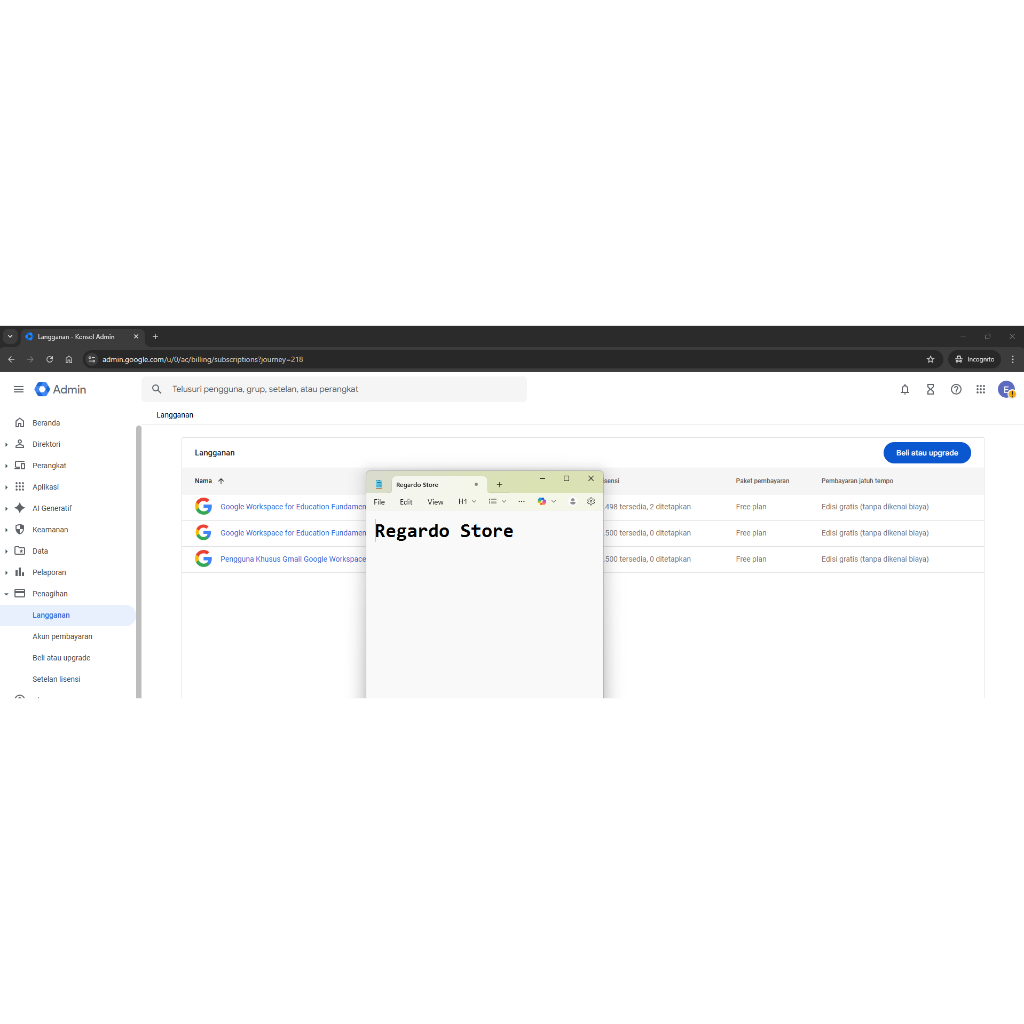Click the Keamanan shield icon

pos(19,529)
